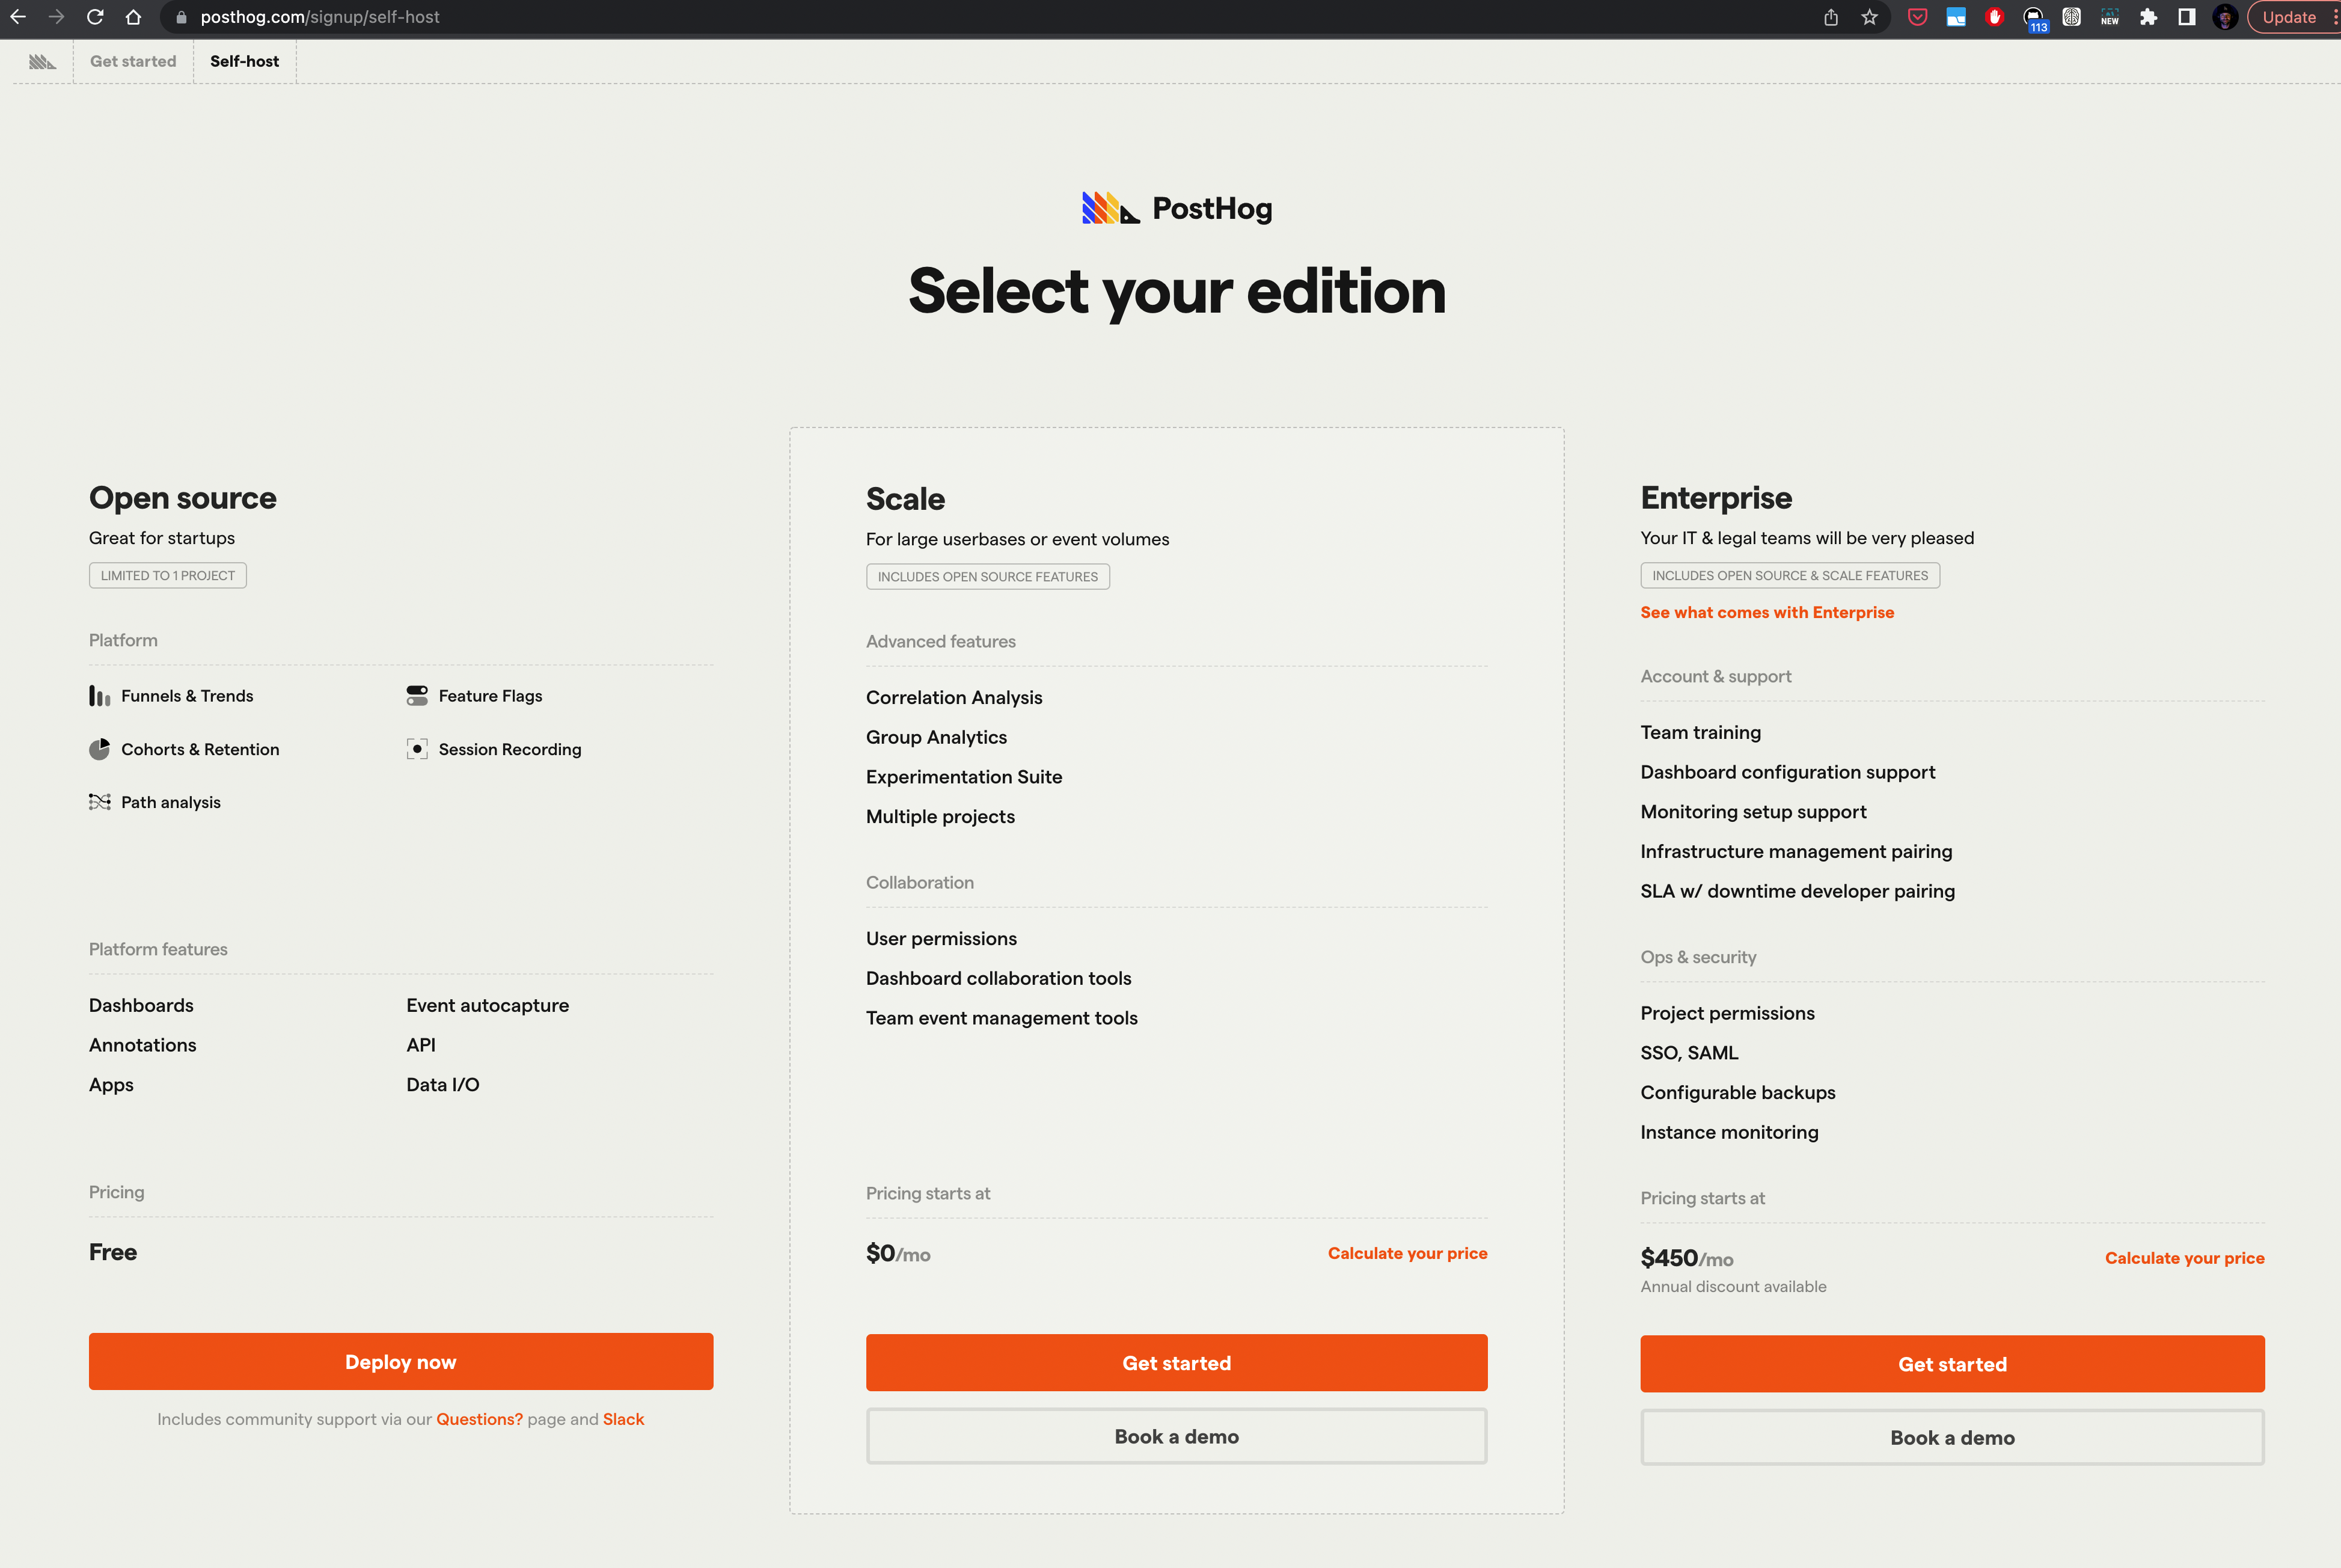
Task: Open the Slack community link
Action: [x=623, y=1419]
